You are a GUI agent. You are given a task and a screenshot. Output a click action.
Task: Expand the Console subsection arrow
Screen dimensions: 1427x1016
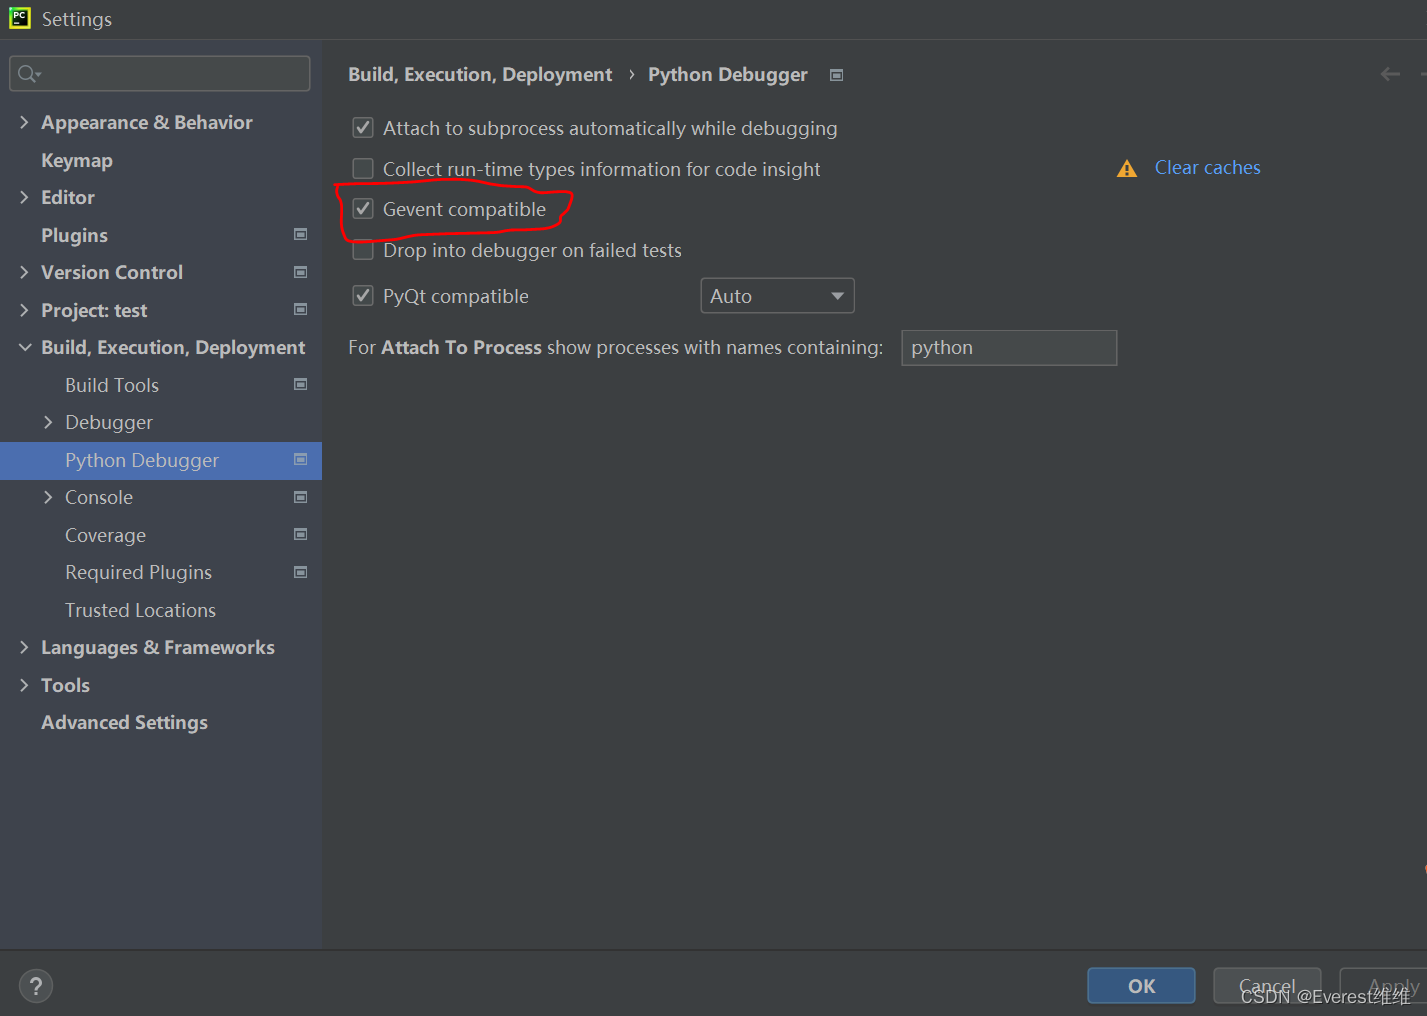(48, 497)
